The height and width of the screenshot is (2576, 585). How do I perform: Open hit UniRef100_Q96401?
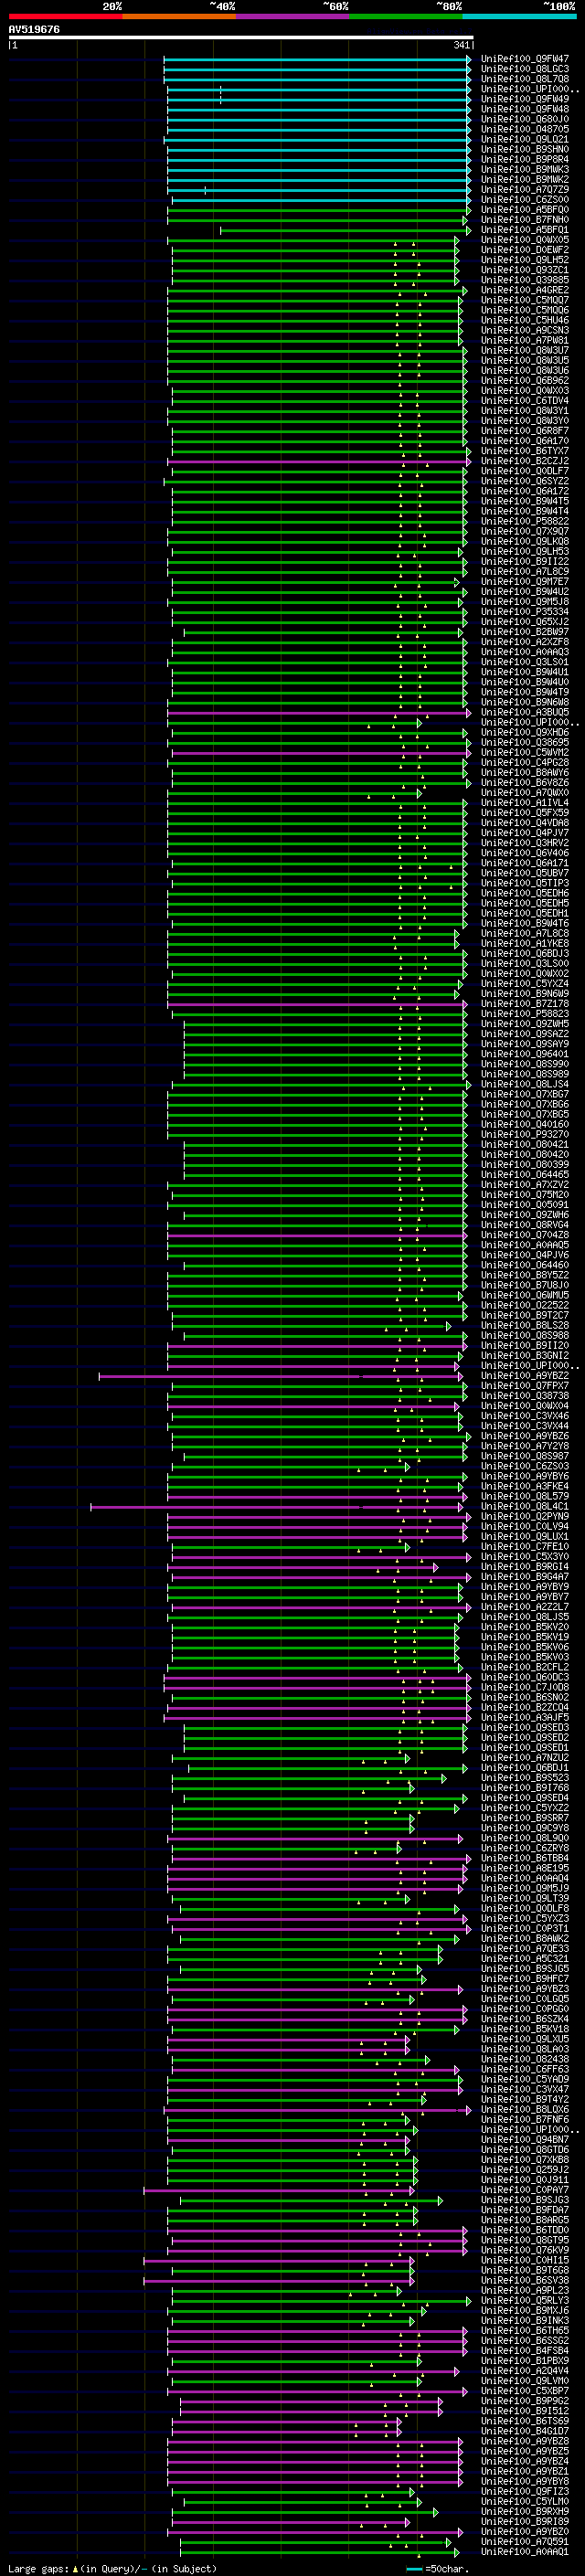(525, 1054)
